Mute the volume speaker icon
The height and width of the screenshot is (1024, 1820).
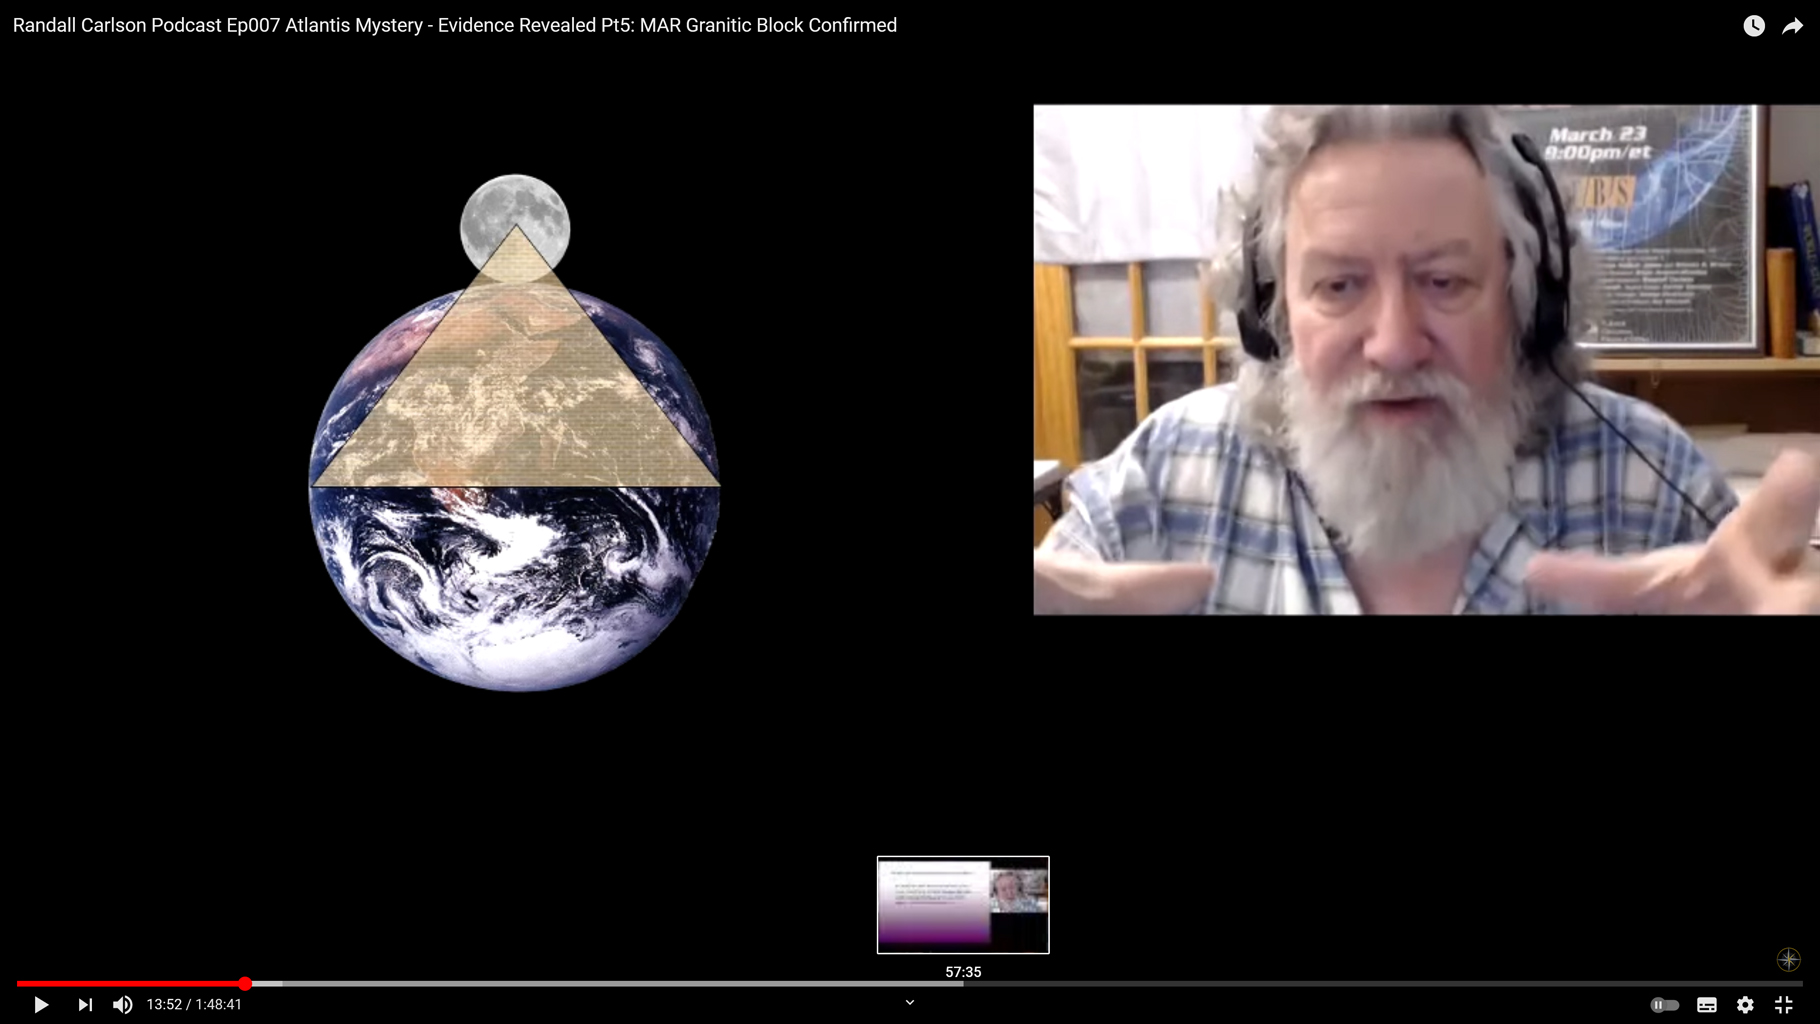[123, 1005]
